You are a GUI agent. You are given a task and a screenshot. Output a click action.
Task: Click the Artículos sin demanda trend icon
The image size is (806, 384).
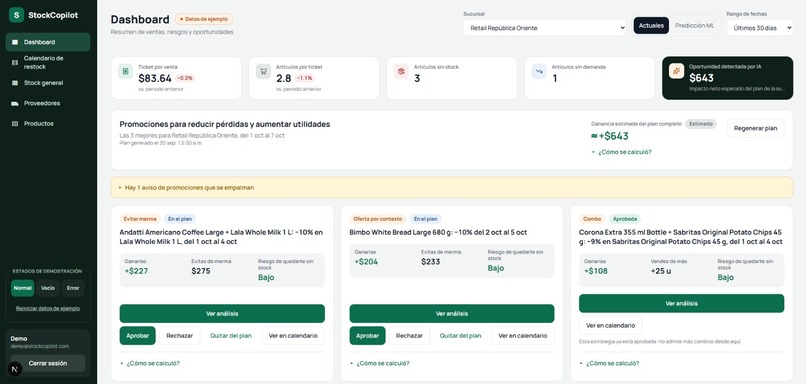click(x=539, y=71)
